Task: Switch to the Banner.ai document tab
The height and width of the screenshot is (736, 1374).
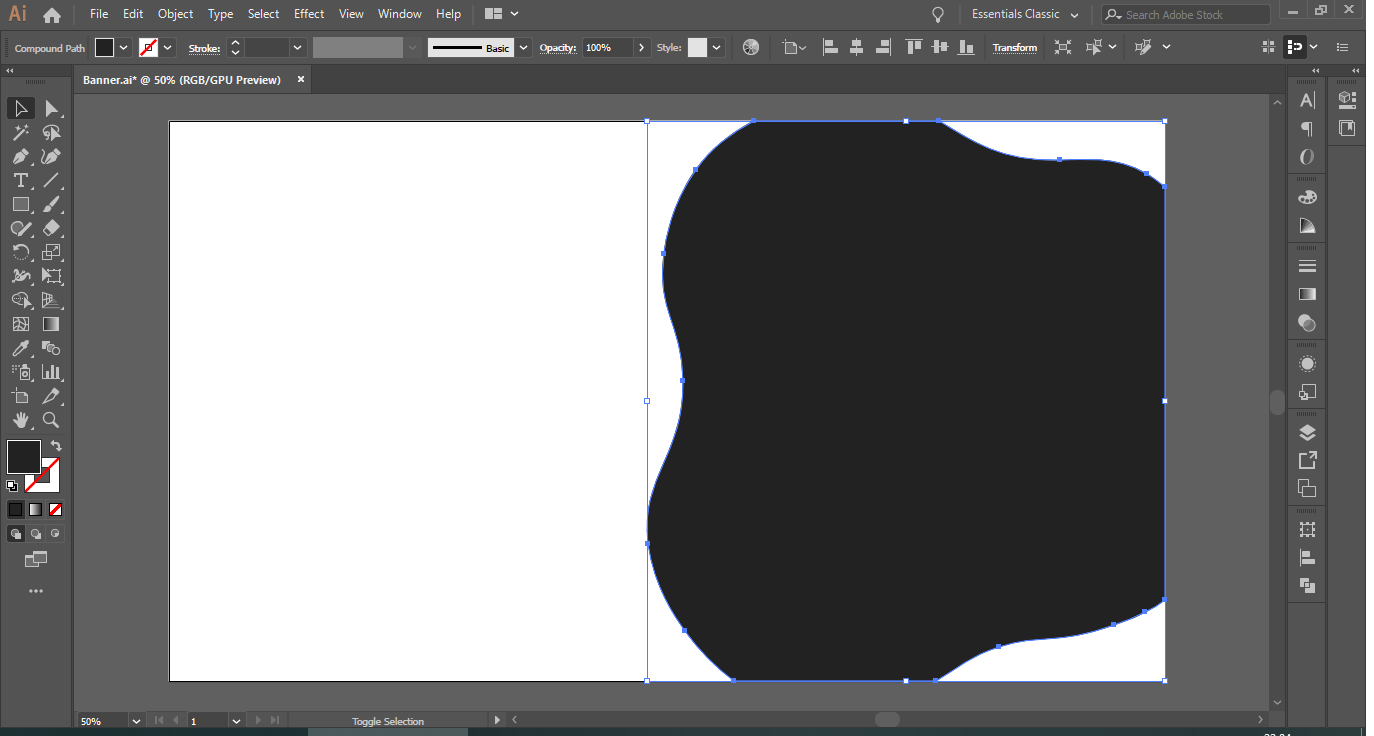Action: click(182, 79)
